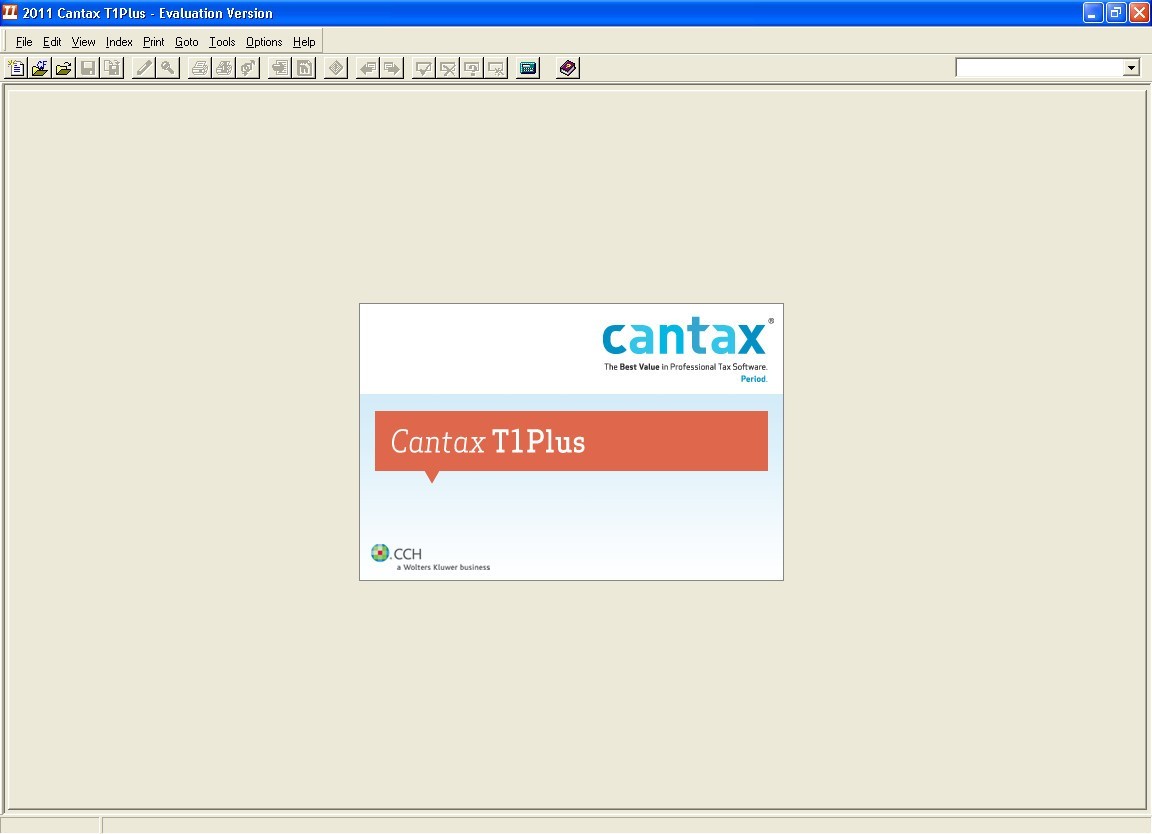1152x834 pixels.
Task: Click the New return toolbar icon
Action: (x=16, y=68)
